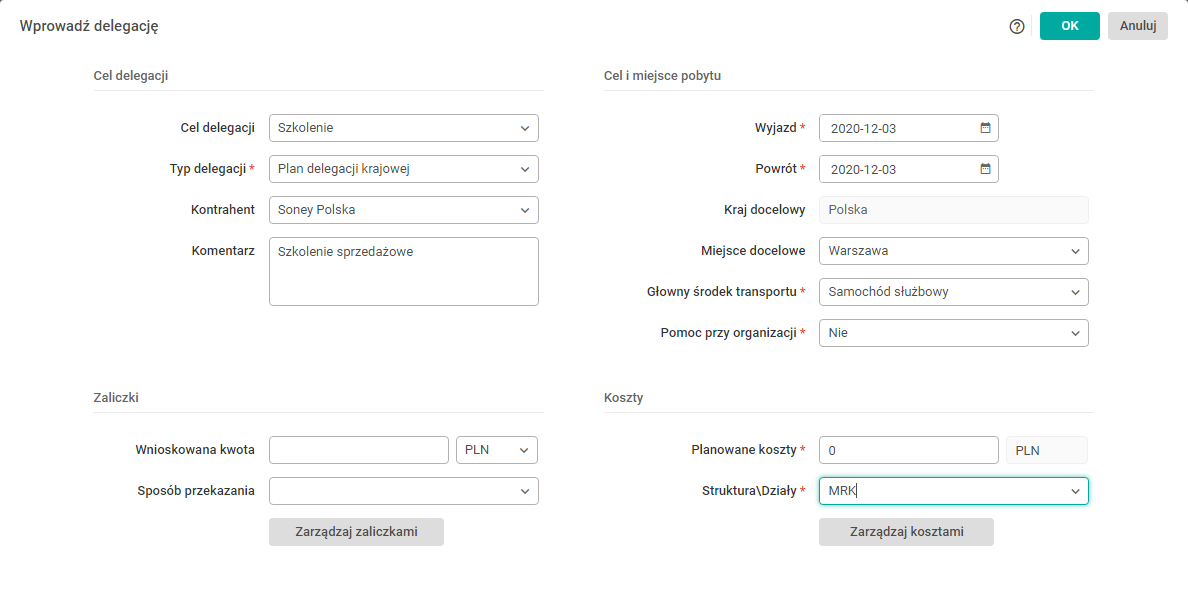The width and height of the screenshot is (1188, 596).
Task: Focus the Wnioskowana kwota input field
Action: [359, 450]
